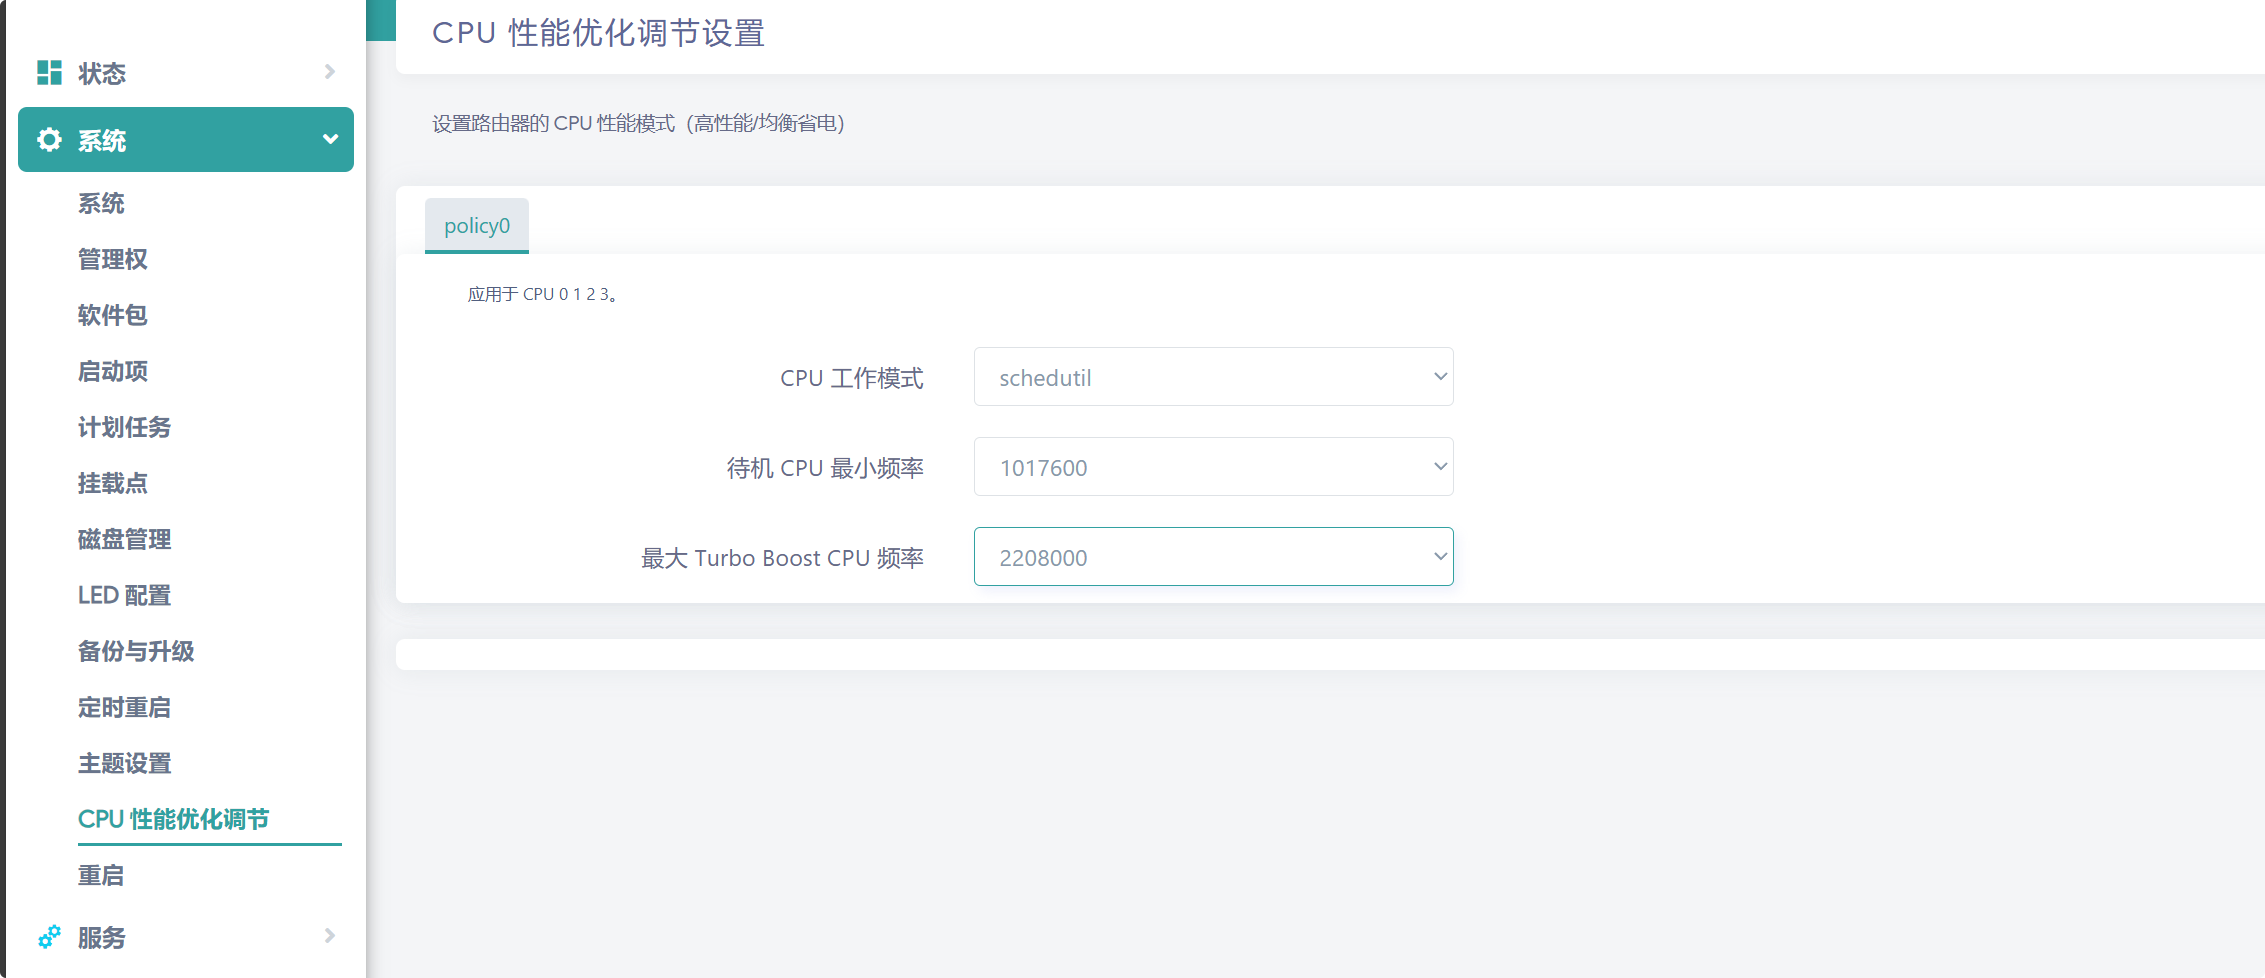Open the 启动项 page

(x=112, y=372)
